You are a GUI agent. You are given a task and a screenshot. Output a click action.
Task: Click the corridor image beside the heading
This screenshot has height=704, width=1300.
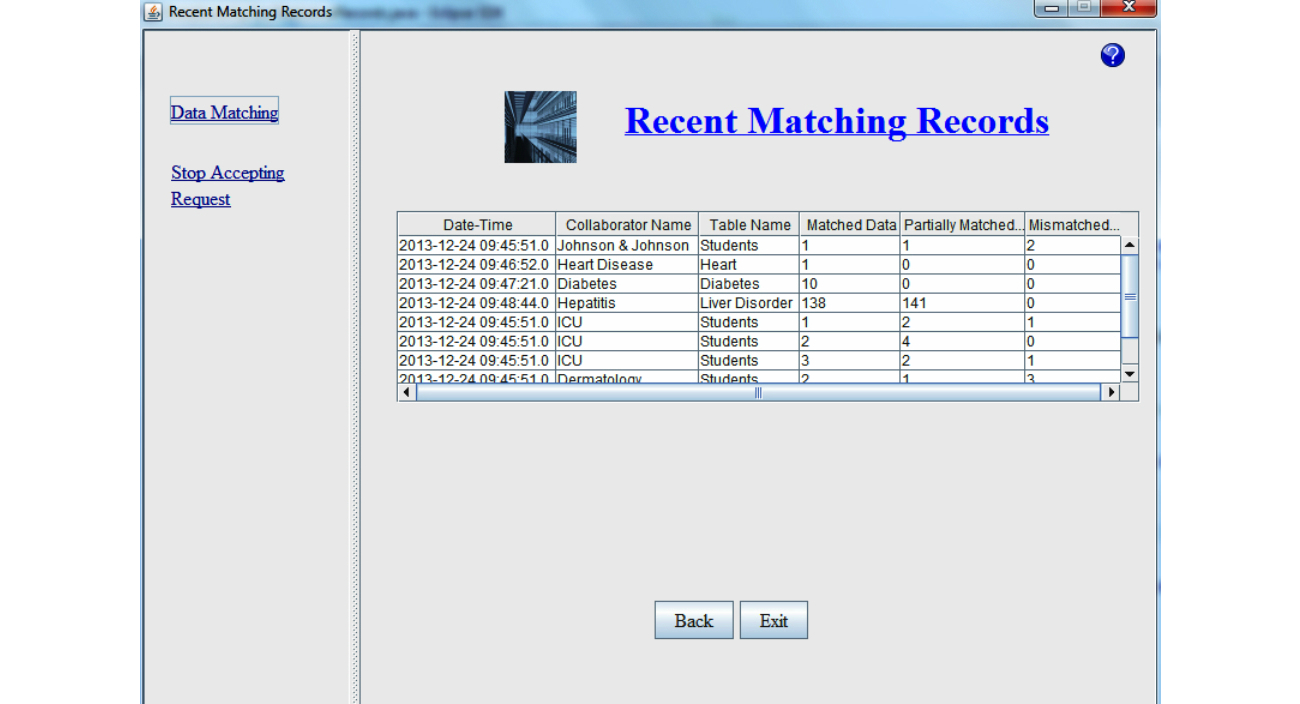coord(540,127)
